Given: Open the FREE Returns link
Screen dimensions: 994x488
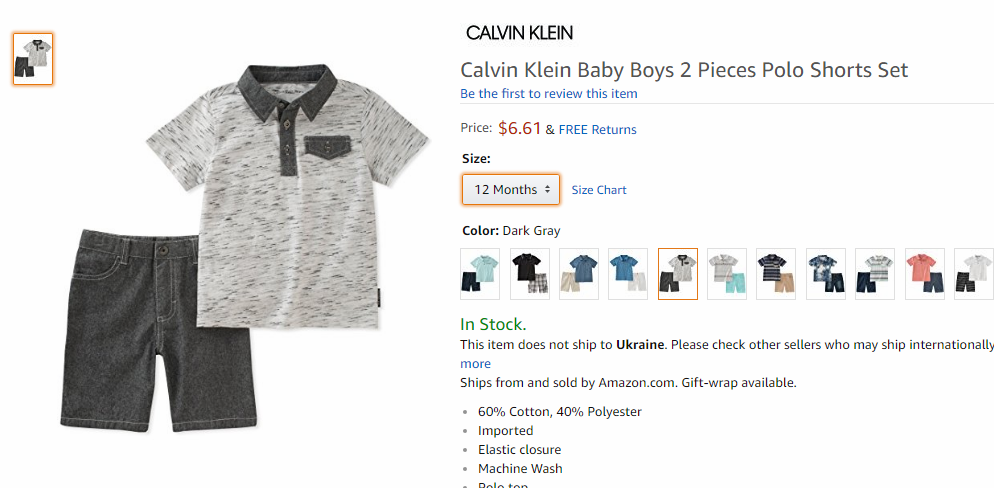Looking at the screenshot, I should [x=598, y=130].
